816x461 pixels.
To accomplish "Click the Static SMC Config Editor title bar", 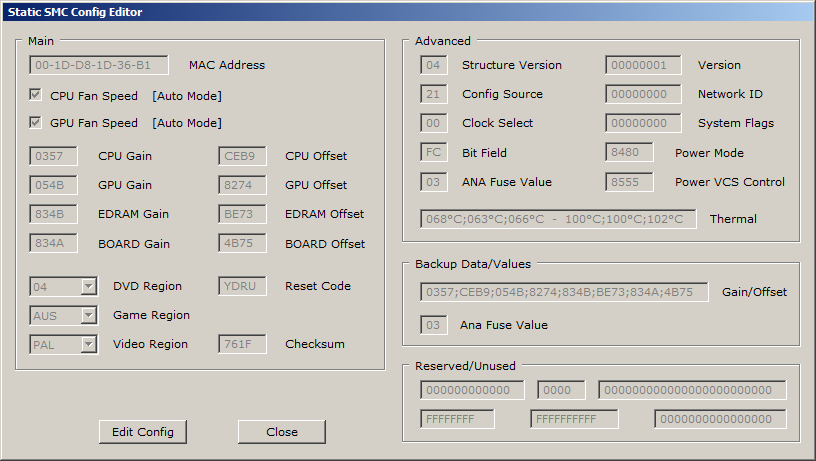I will (x=408, y=12).
